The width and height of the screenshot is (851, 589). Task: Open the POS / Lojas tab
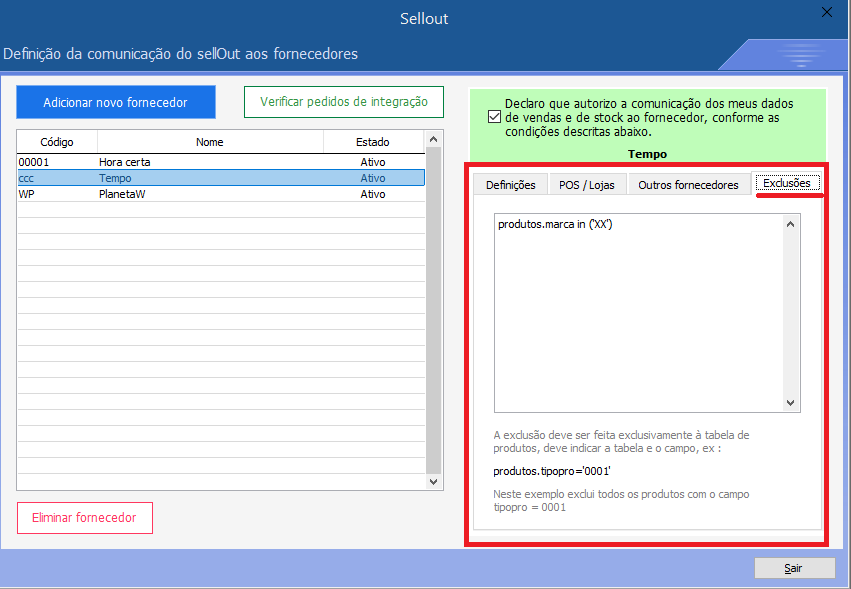(587, 185)
